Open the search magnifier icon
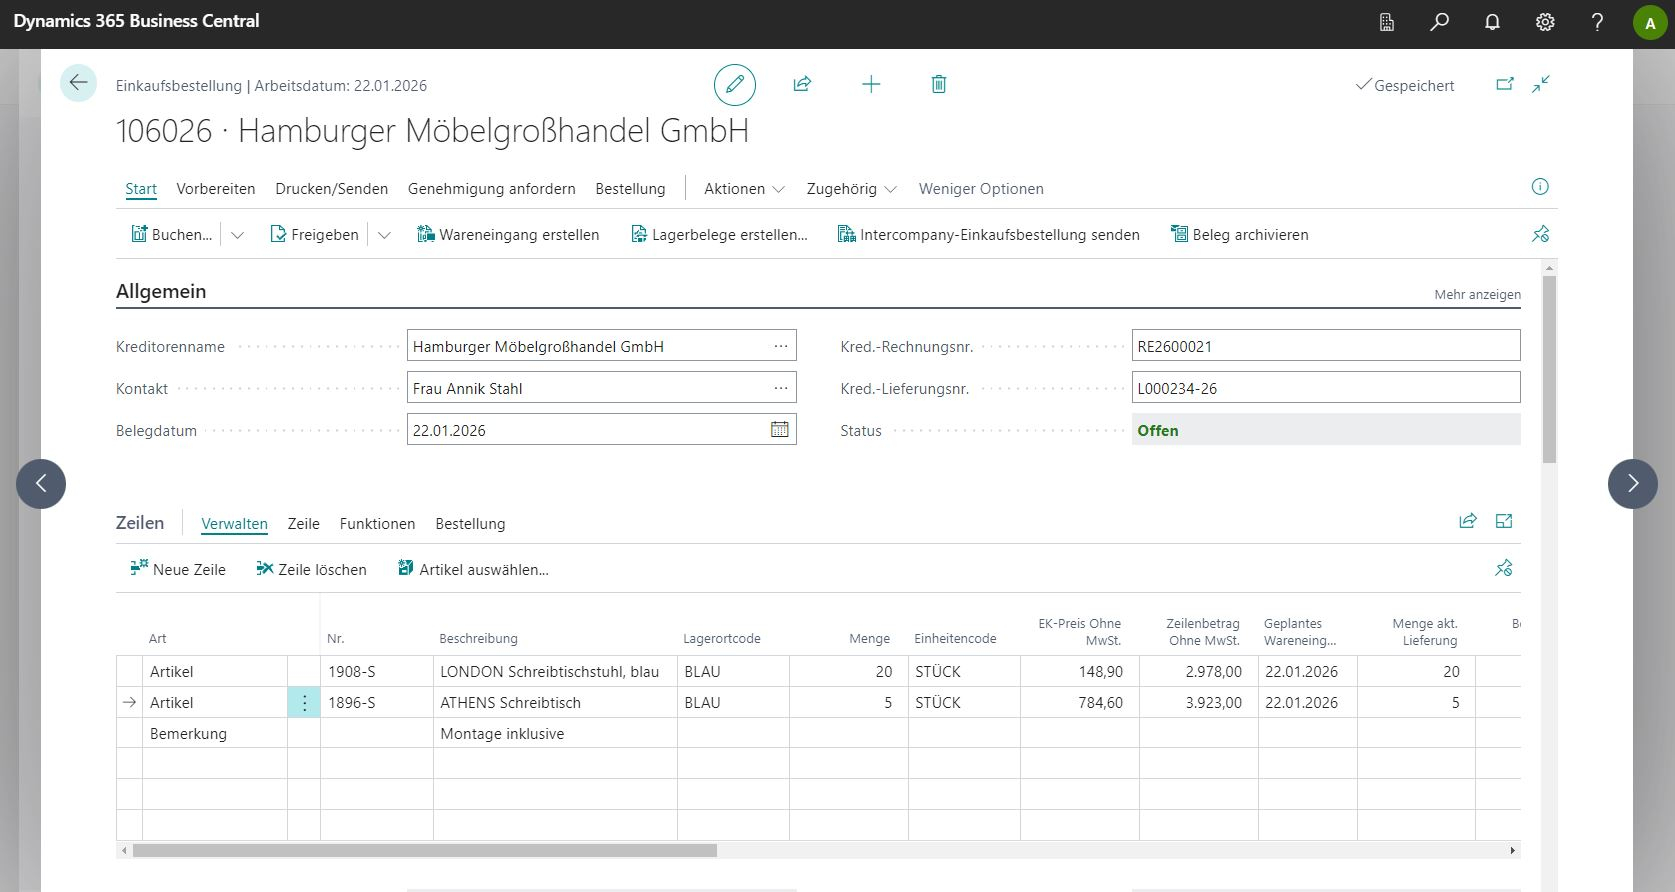 pyautogui.click(x=1439, y=22)
